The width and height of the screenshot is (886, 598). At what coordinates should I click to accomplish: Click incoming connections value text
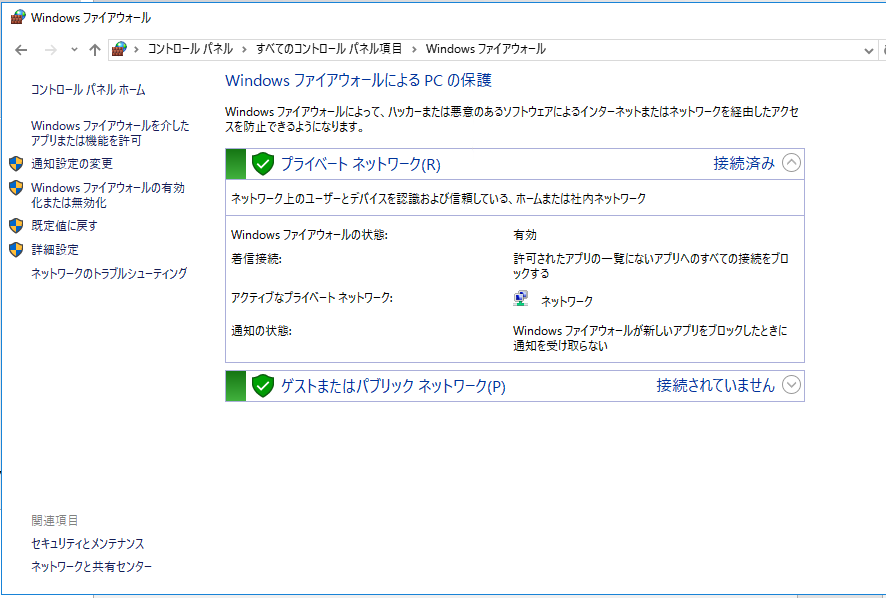[x=651, y=266]
